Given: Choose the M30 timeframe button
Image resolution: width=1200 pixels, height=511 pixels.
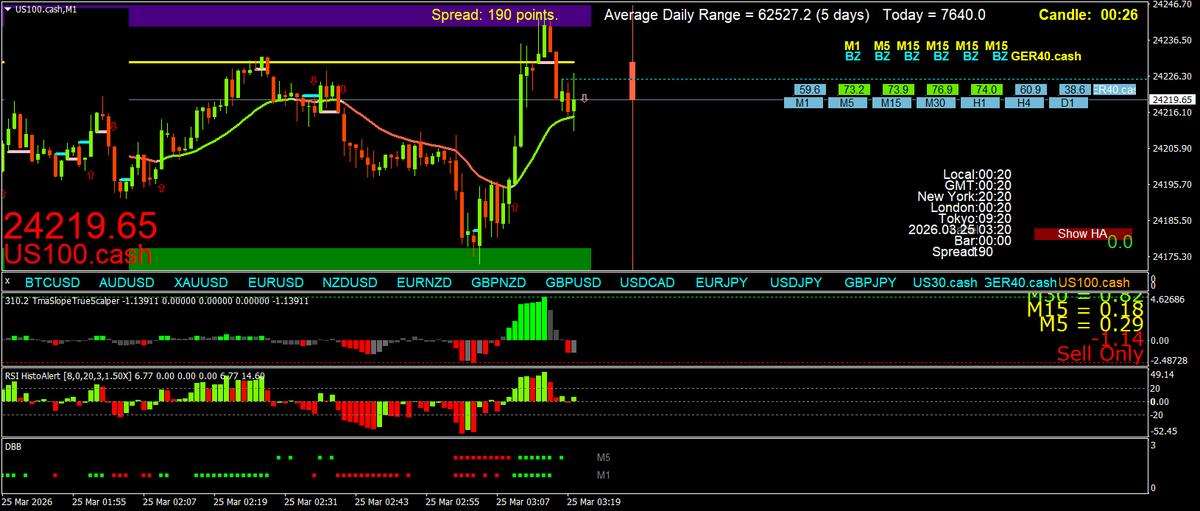Looking at the screenshot, I should [935, 102].
